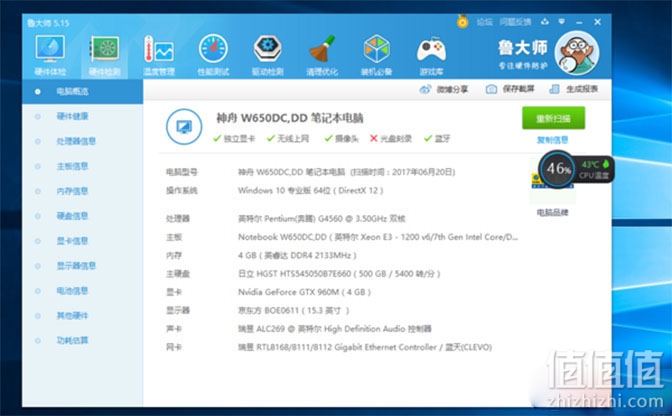Click the 46% memory usage floating ball
The image size is (672, 416).
pos(557,169)
